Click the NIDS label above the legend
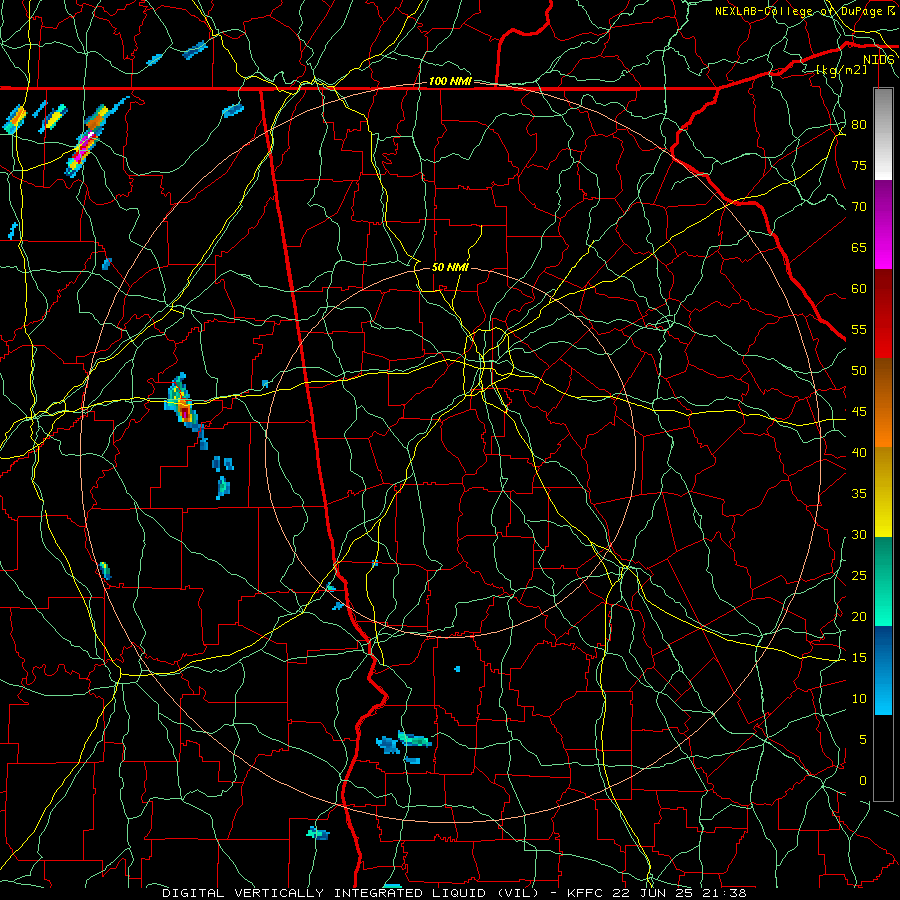 pyautogui.click(x=879, y=60)
